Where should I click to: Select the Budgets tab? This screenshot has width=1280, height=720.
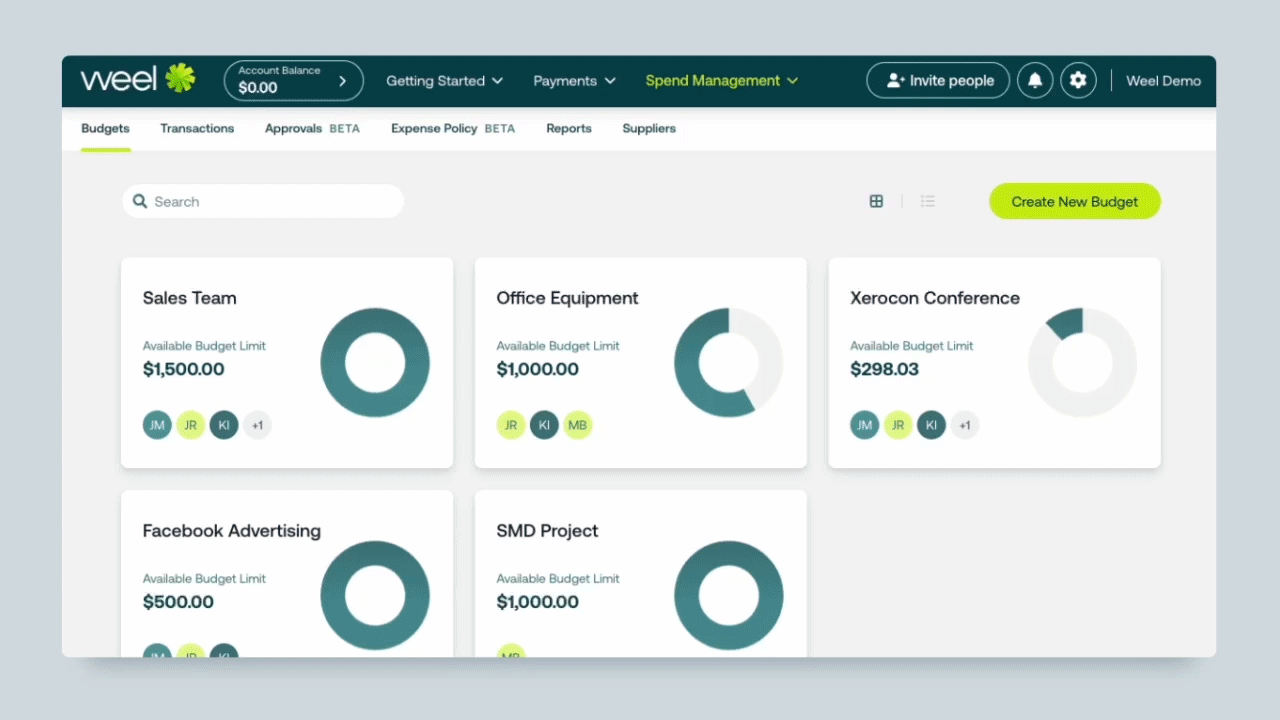click(x=105, y=128)
